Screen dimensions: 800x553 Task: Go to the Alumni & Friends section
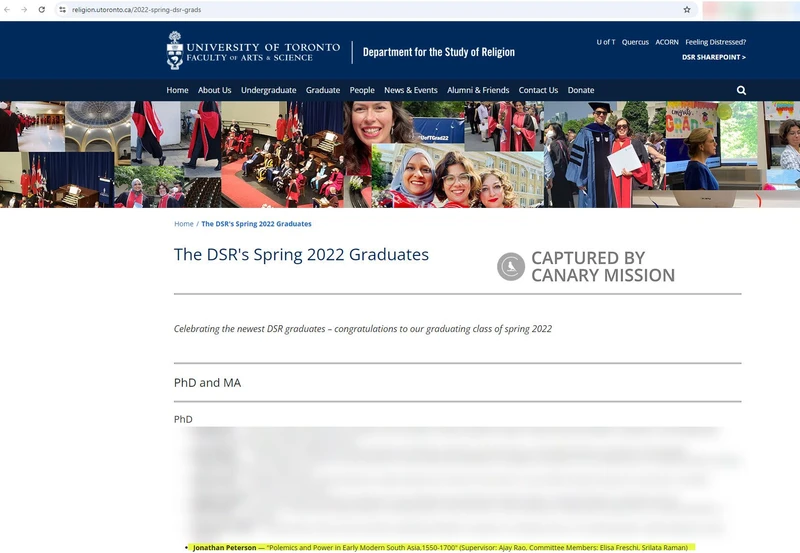tap(478, 90)
